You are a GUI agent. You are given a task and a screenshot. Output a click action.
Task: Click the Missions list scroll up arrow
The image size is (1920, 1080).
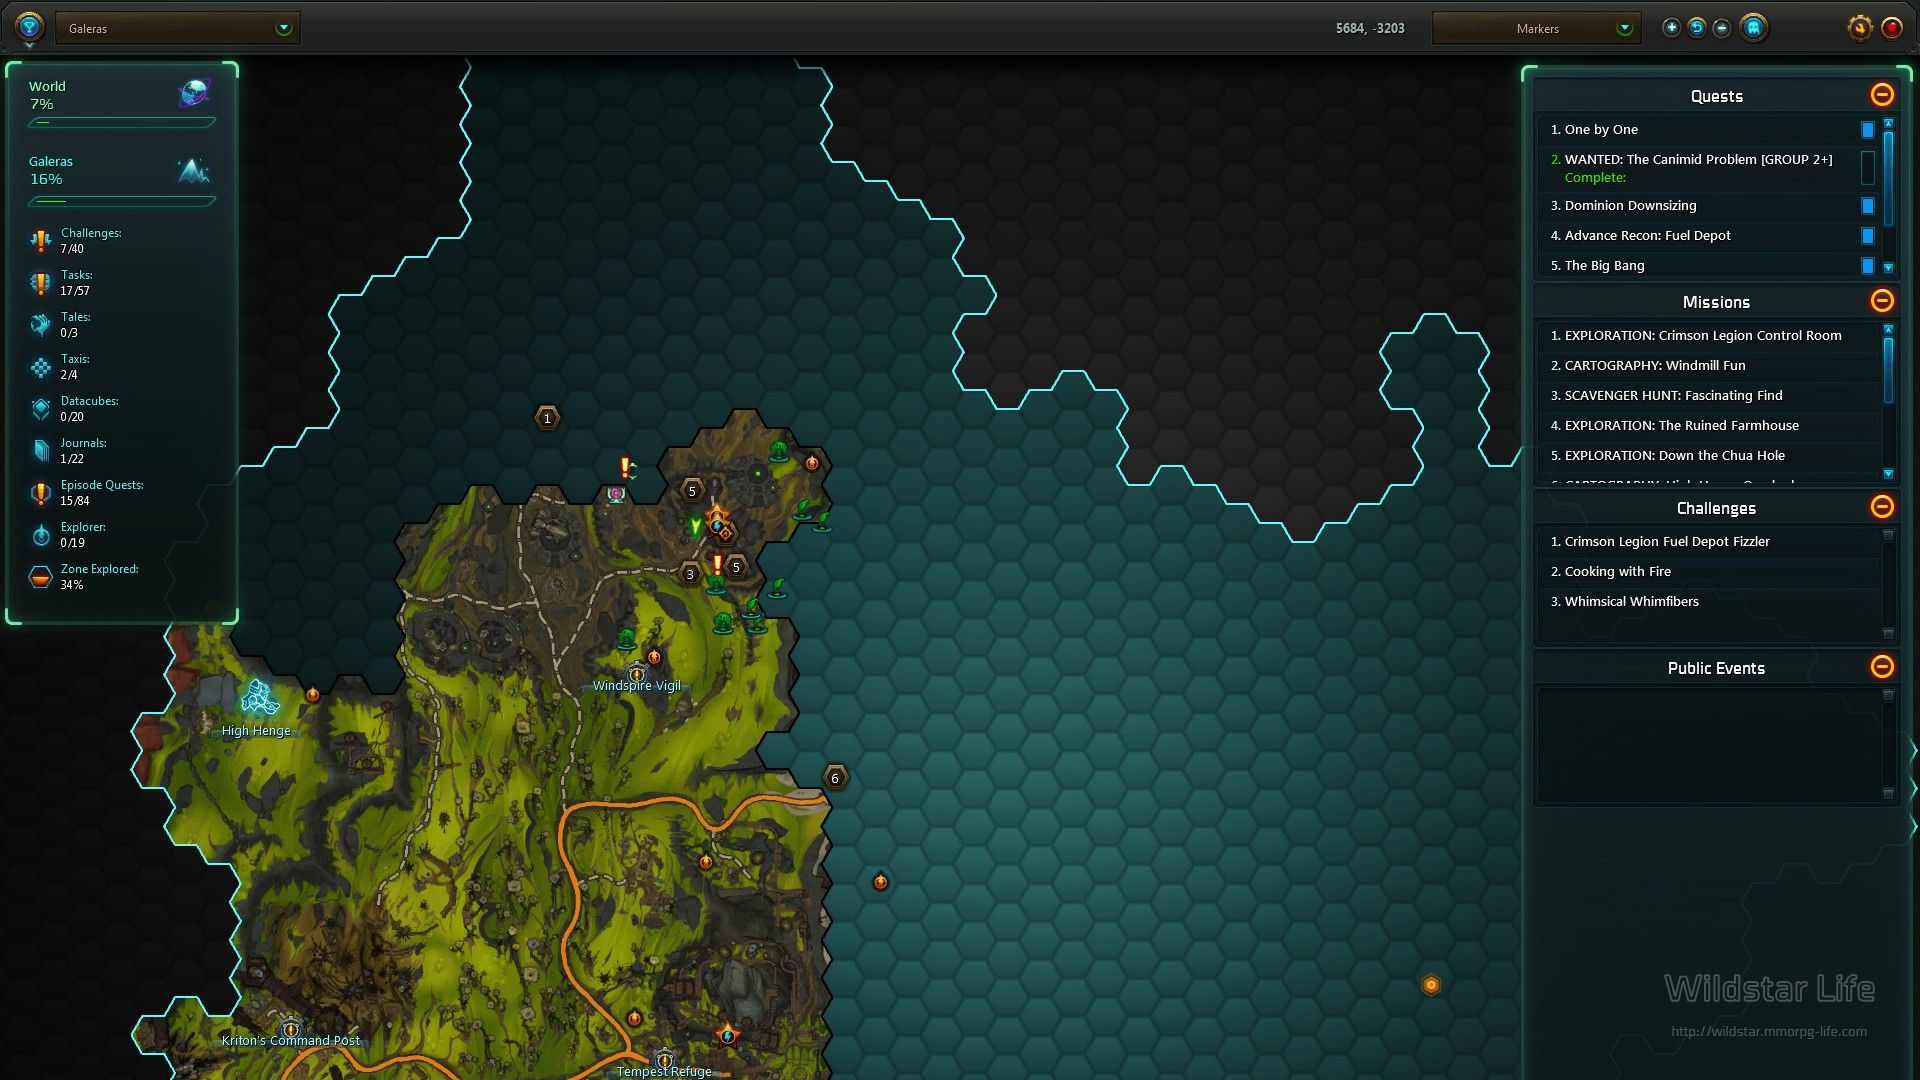(1888, 329)
